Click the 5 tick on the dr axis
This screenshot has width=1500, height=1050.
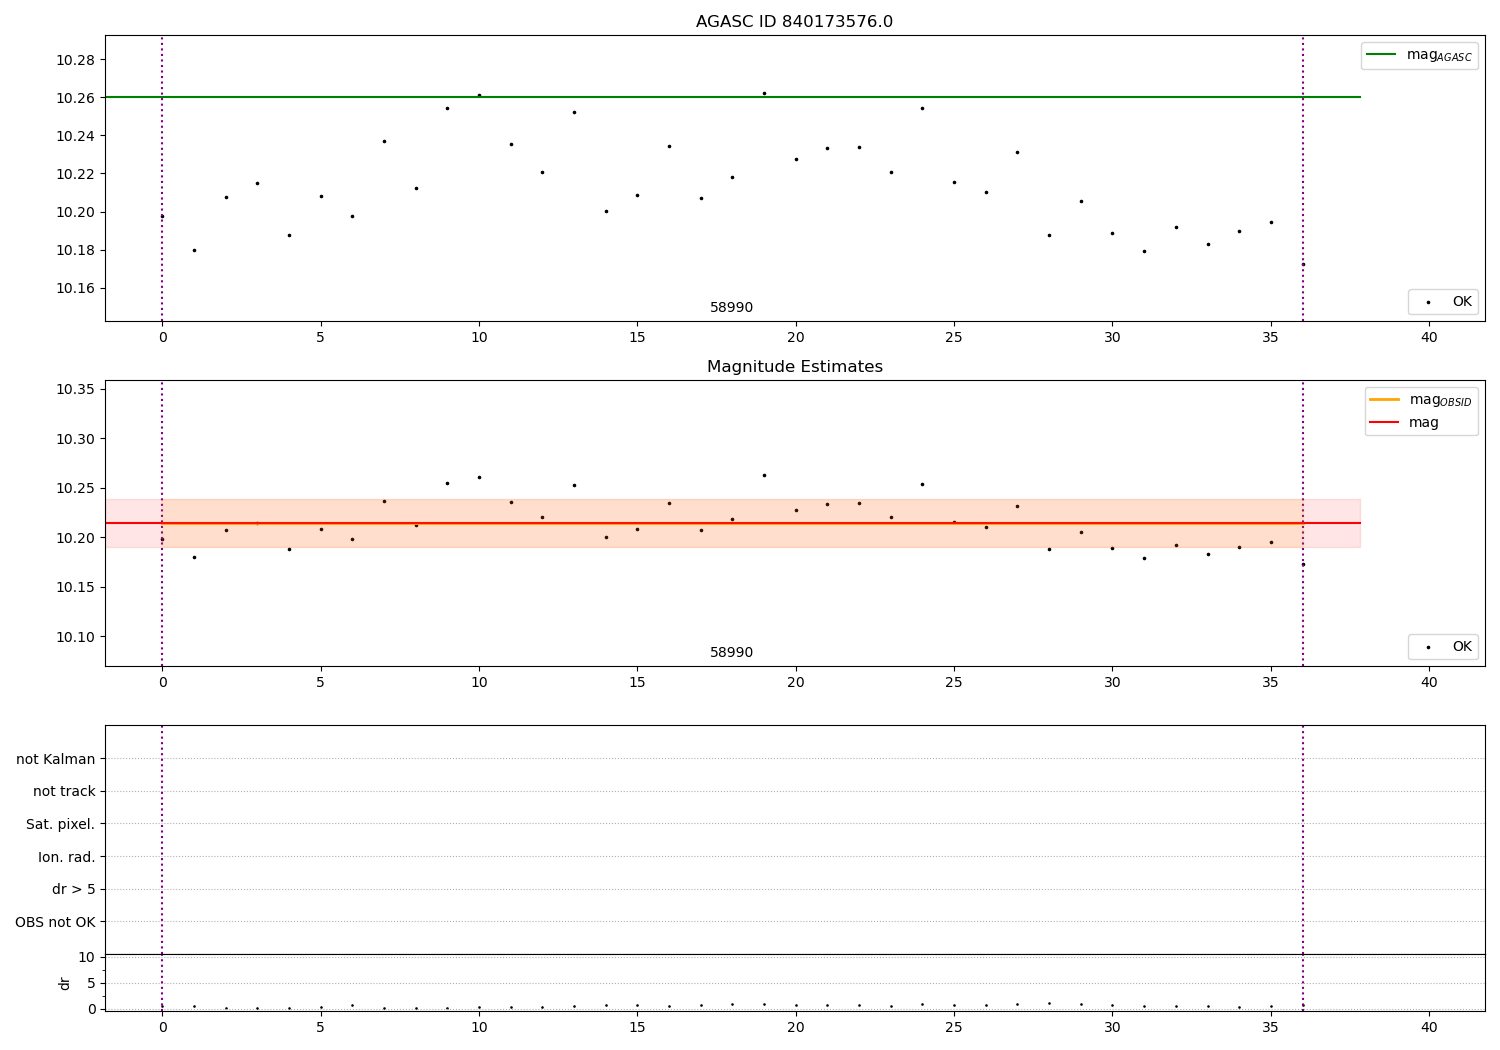[x=91, y=983]
